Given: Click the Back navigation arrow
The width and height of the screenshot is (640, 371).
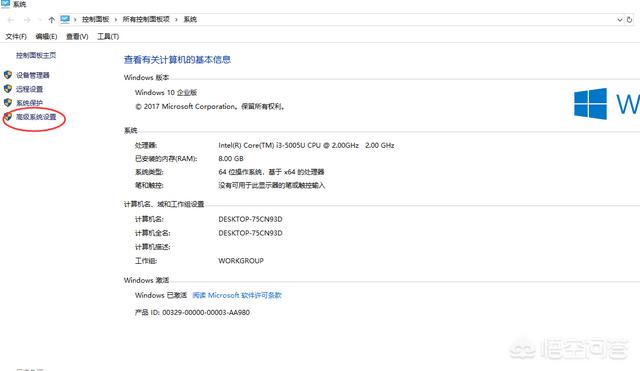Looking at the screenshot, I should click(11, 20).
